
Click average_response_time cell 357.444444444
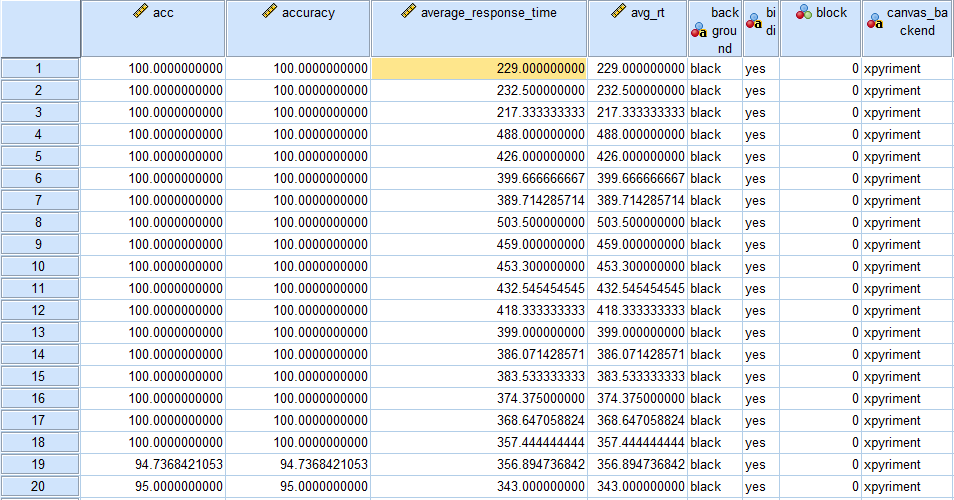(x=479, y=442)
